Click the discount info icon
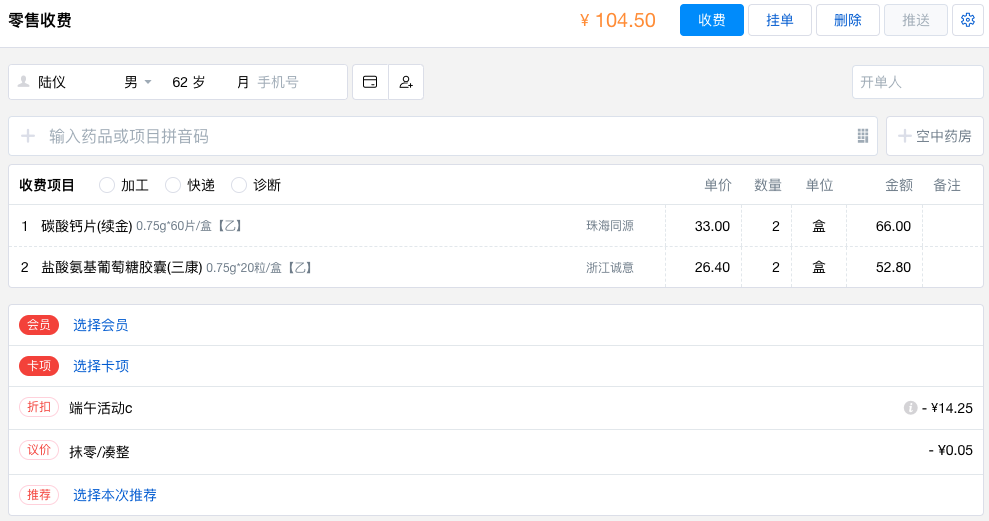Screen dimensions: 989x521 [x=910, y=408]
